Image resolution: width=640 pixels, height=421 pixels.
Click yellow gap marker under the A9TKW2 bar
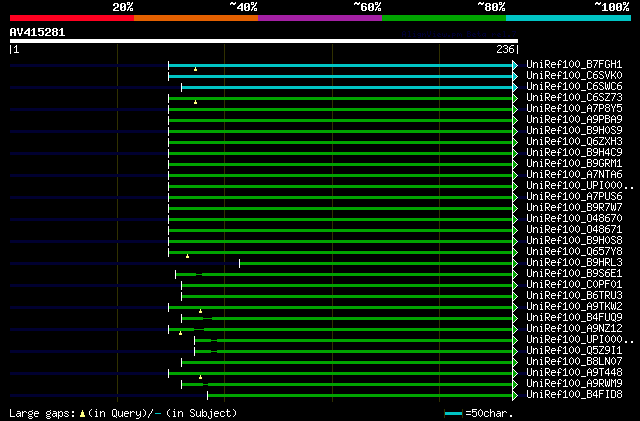200,311
